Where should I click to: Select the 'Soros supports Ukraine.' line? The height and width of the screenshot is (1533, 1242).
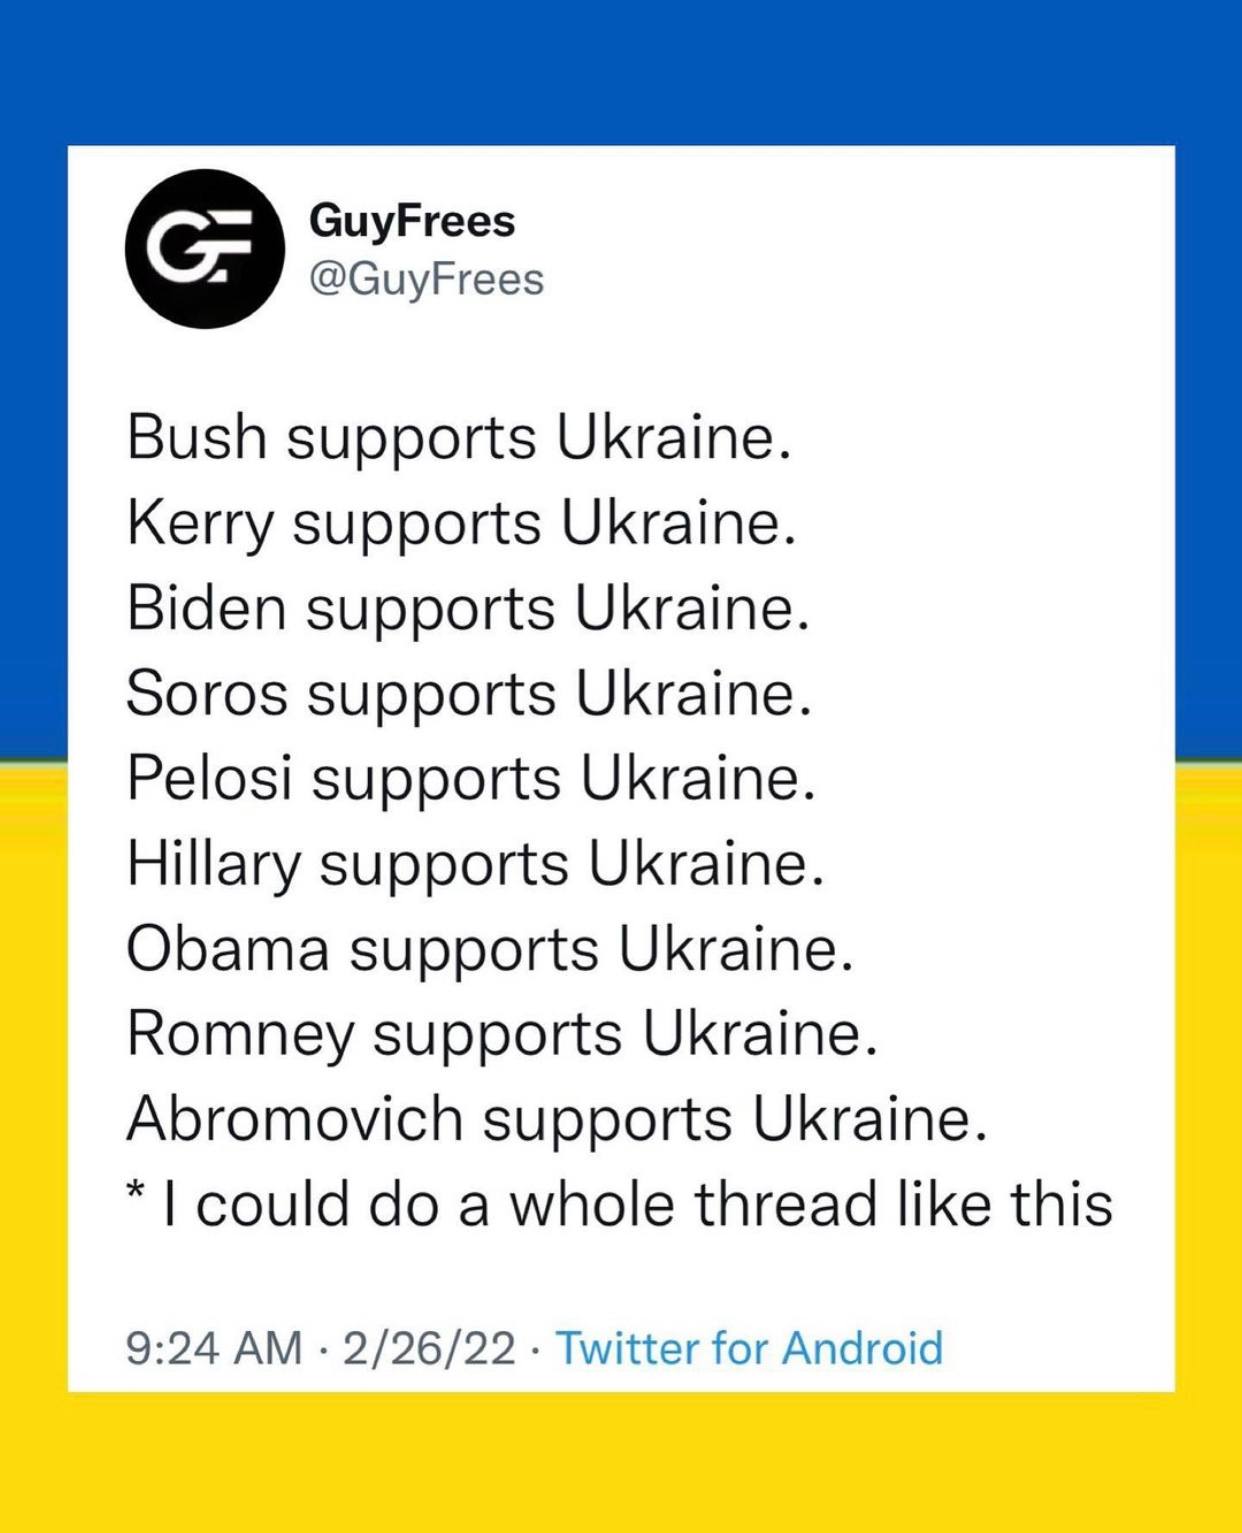pyautogui.click(x=468, y=693)
